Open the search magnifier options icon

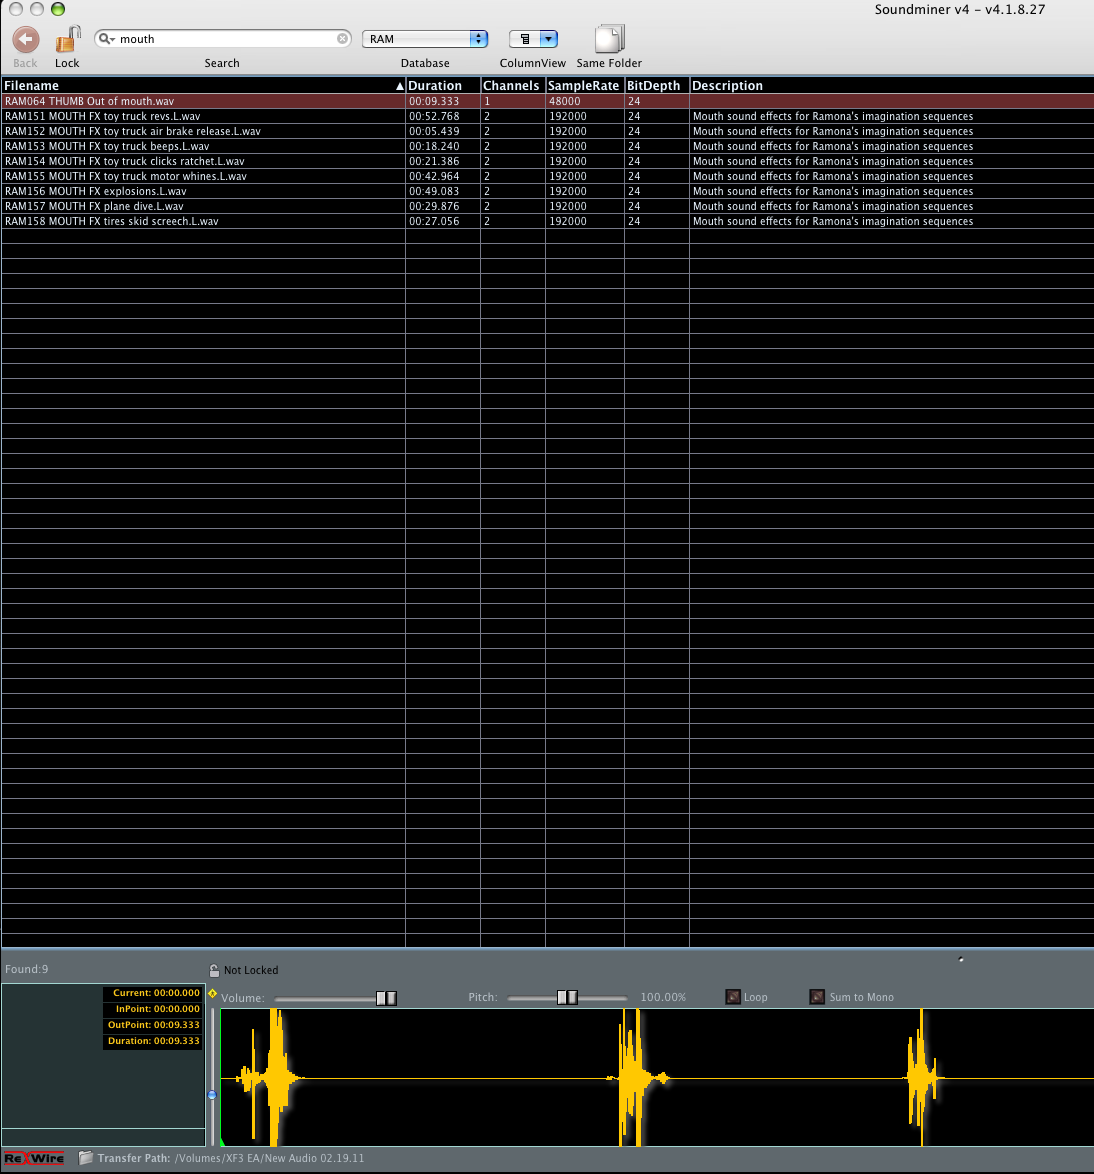107,39
